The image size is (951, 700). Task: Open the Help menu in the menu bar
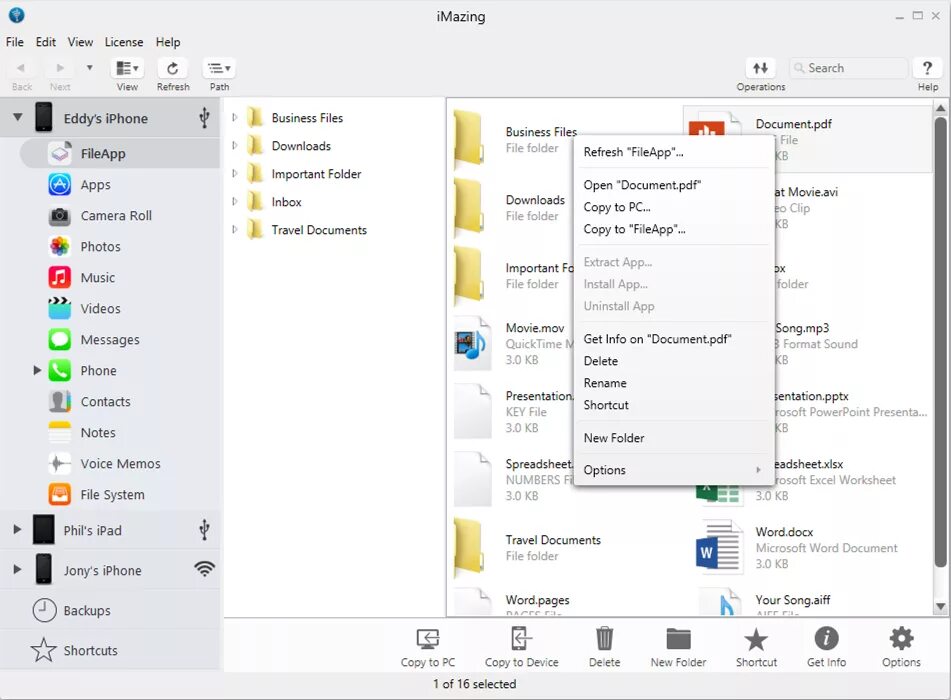168,42
